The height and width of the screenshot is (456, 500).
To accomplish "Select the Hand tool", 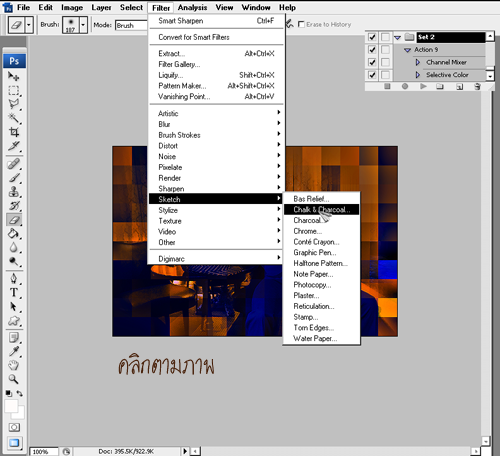I will (x=14, y=365).
